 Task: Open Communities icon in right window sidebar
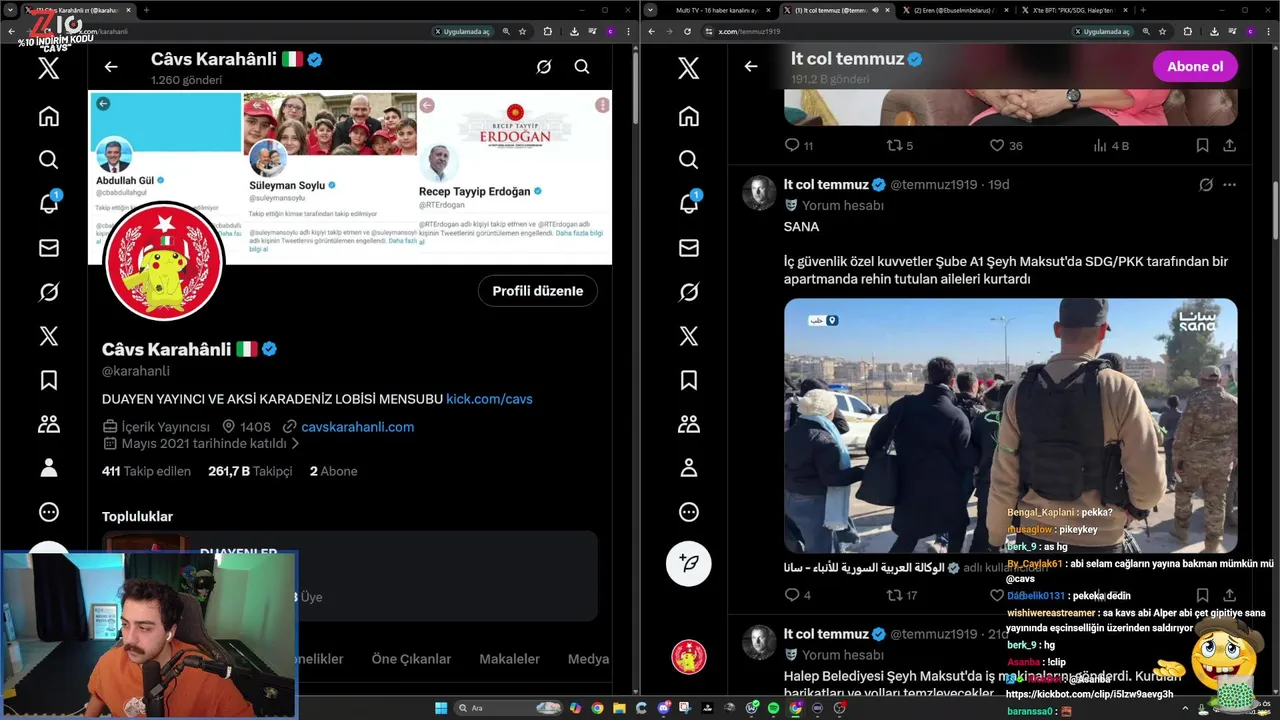[688, 424]
